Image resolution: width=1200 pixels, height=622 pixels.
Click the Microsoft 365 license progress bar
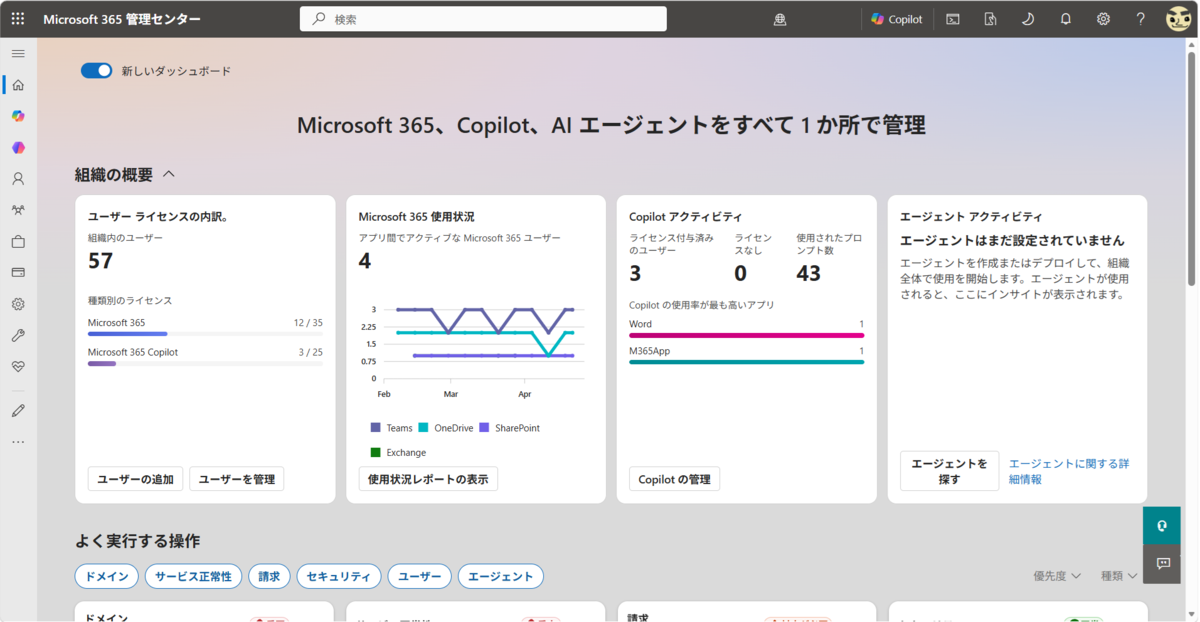pyautogui.click(x=205, y=333)
